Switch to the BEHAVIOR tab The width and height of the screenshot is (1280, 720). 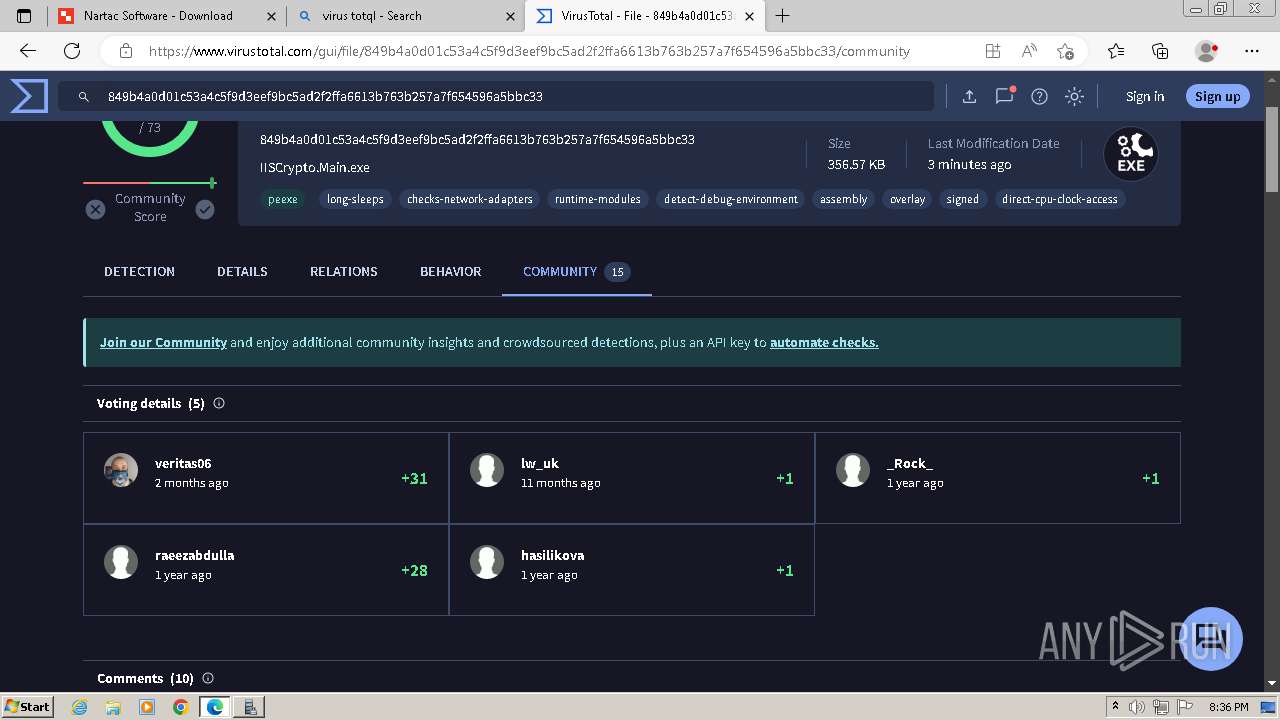[x=450, y=271]
